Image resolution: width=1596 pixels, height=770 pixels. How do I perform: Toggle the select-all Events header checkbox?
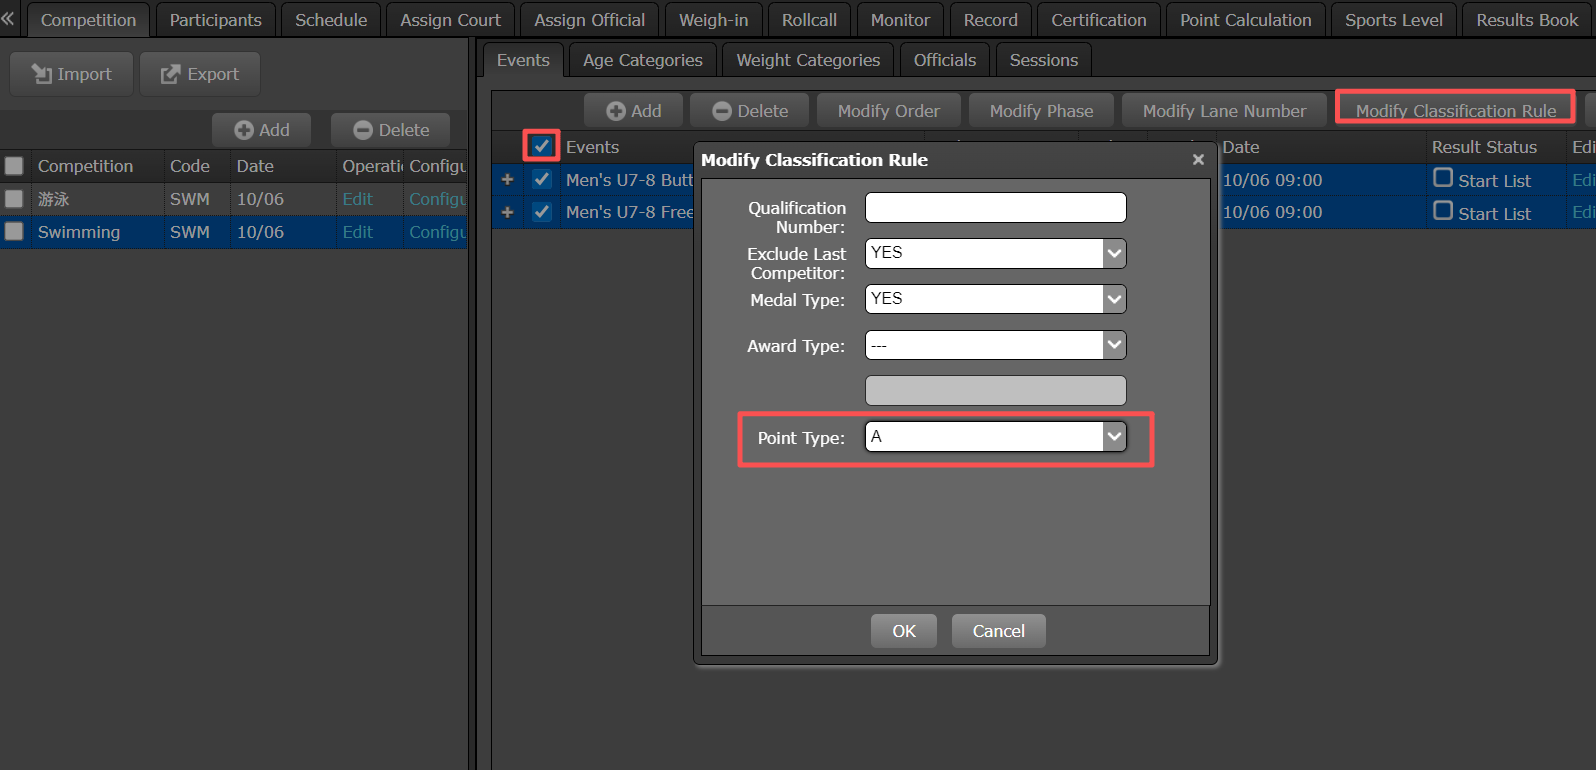[x=541, y=146]
